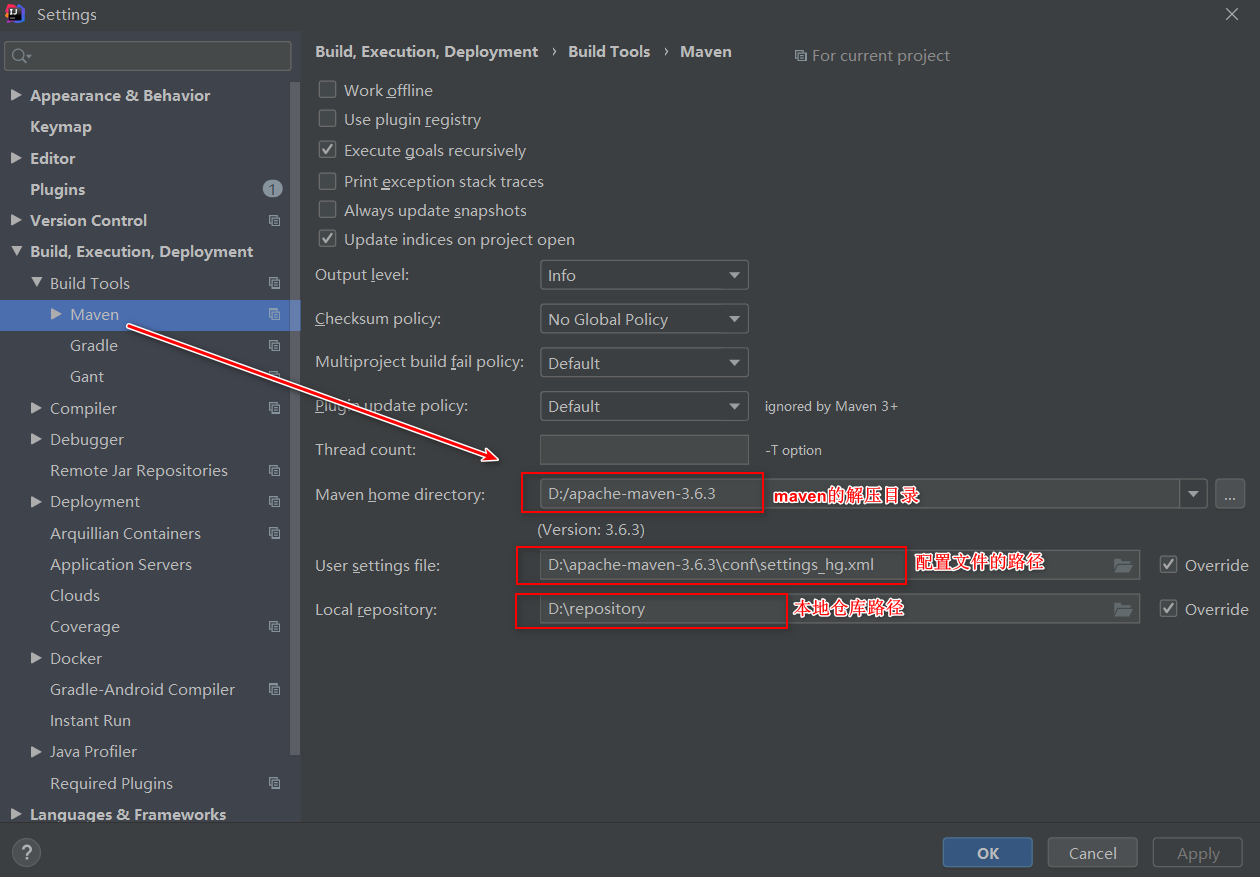Expand the Maven node arrow
This screenshot has width=1260, height=877.
[56, 314]
